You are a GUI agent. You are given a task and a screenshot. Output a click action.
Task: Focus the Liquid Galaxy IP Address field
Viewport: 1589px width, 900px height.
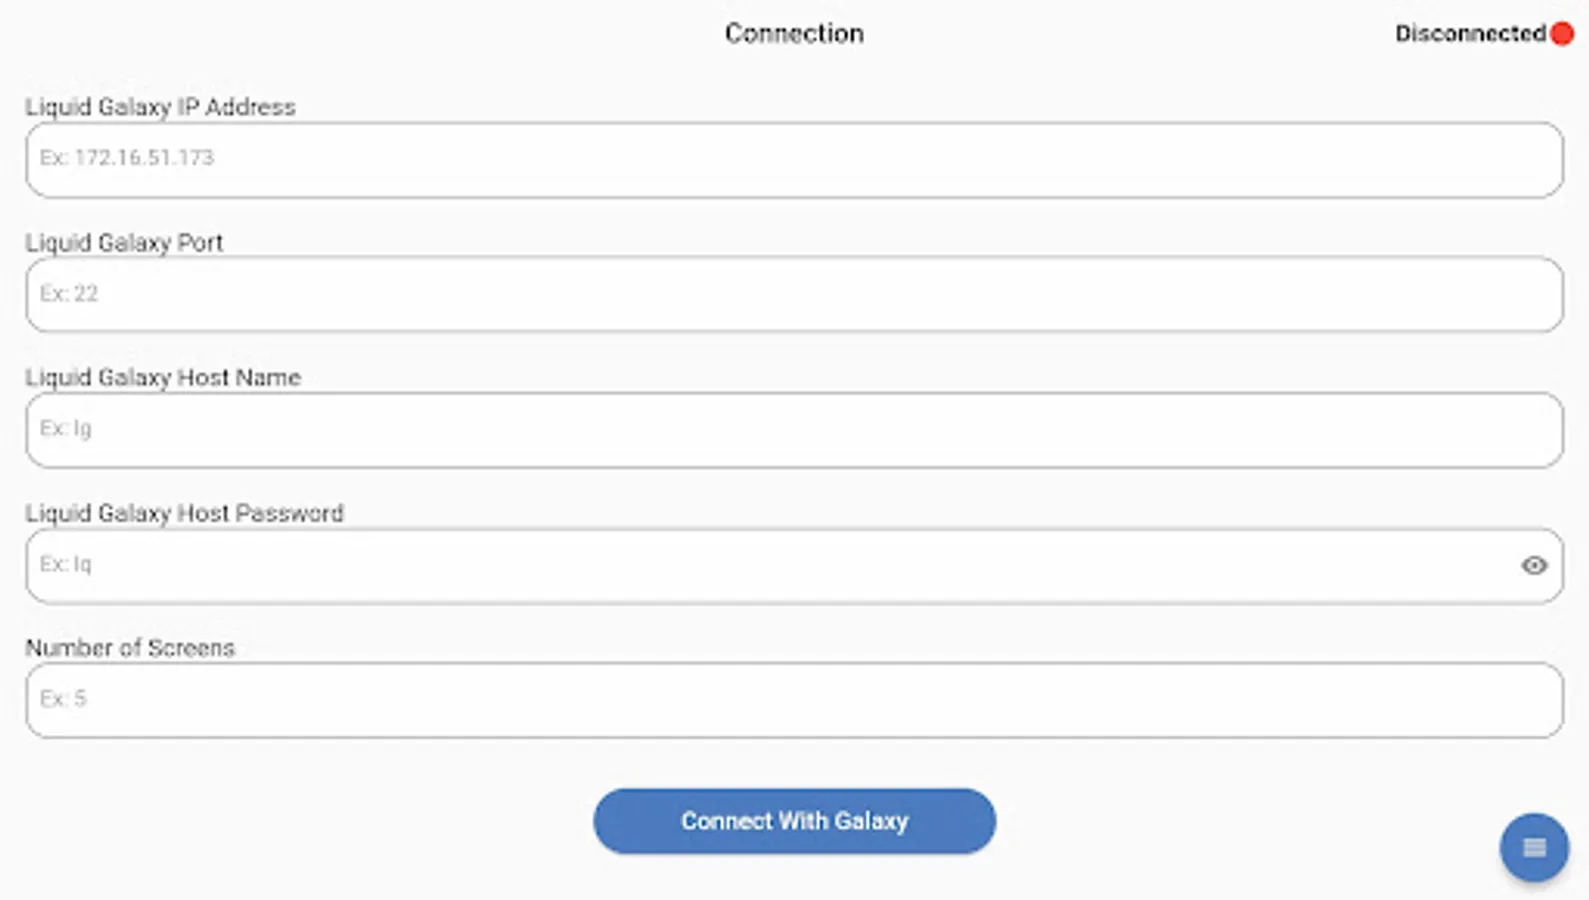(794, 160)
